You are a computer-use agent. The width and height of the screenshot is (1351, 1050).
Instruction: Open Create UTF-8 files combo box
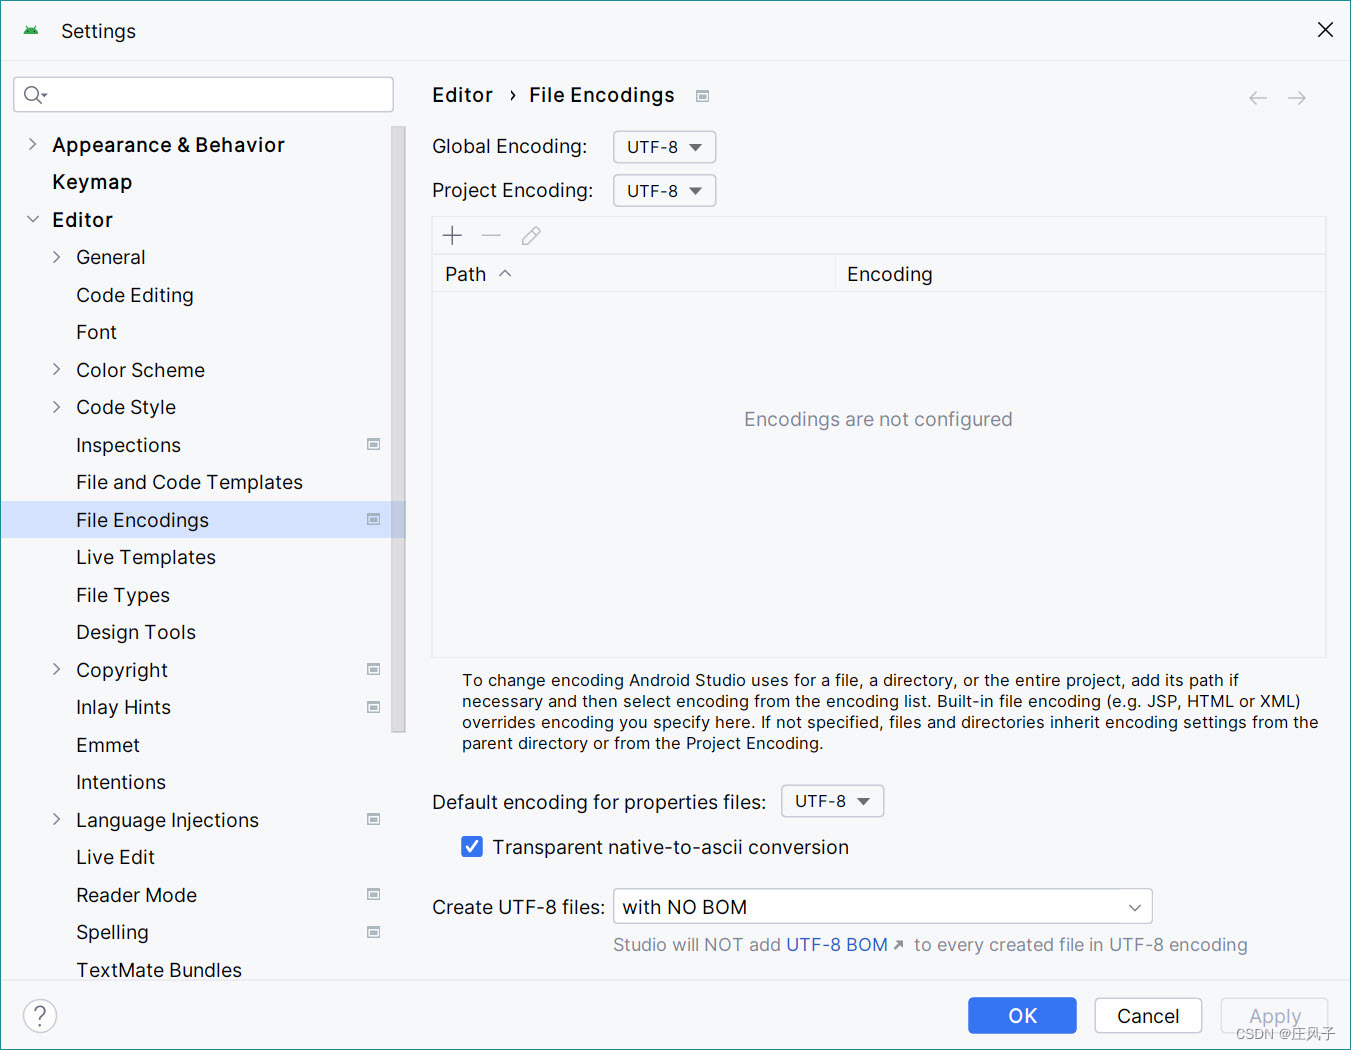coord(882,907)
